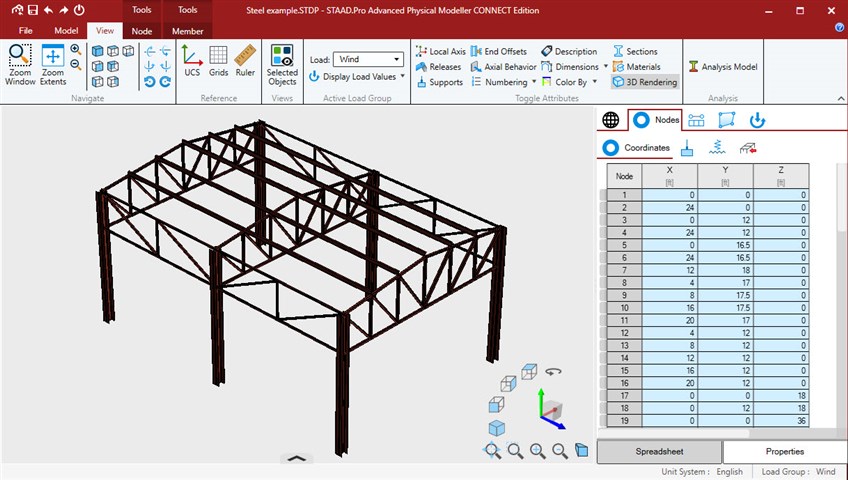Select row header for node 7
Image resolution: width=848 pixels, height=480 pixels.
pos(624,270)
